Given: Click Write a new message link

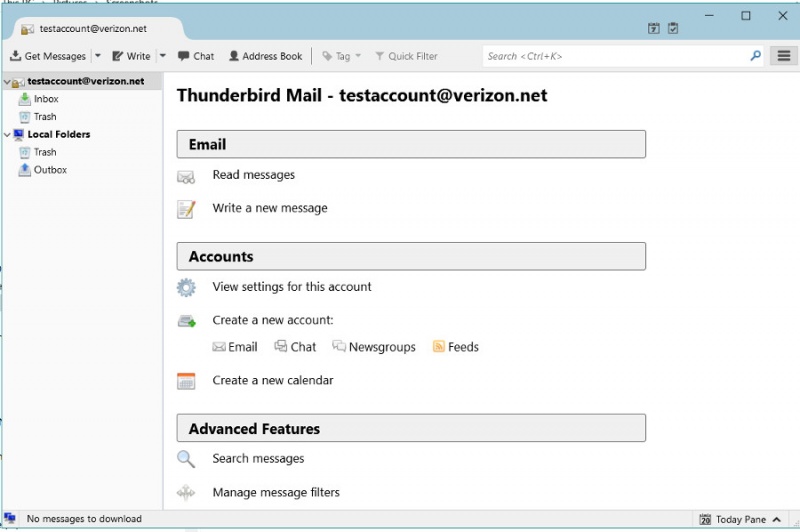Looking at the screenshot, I should click(270, 208).
